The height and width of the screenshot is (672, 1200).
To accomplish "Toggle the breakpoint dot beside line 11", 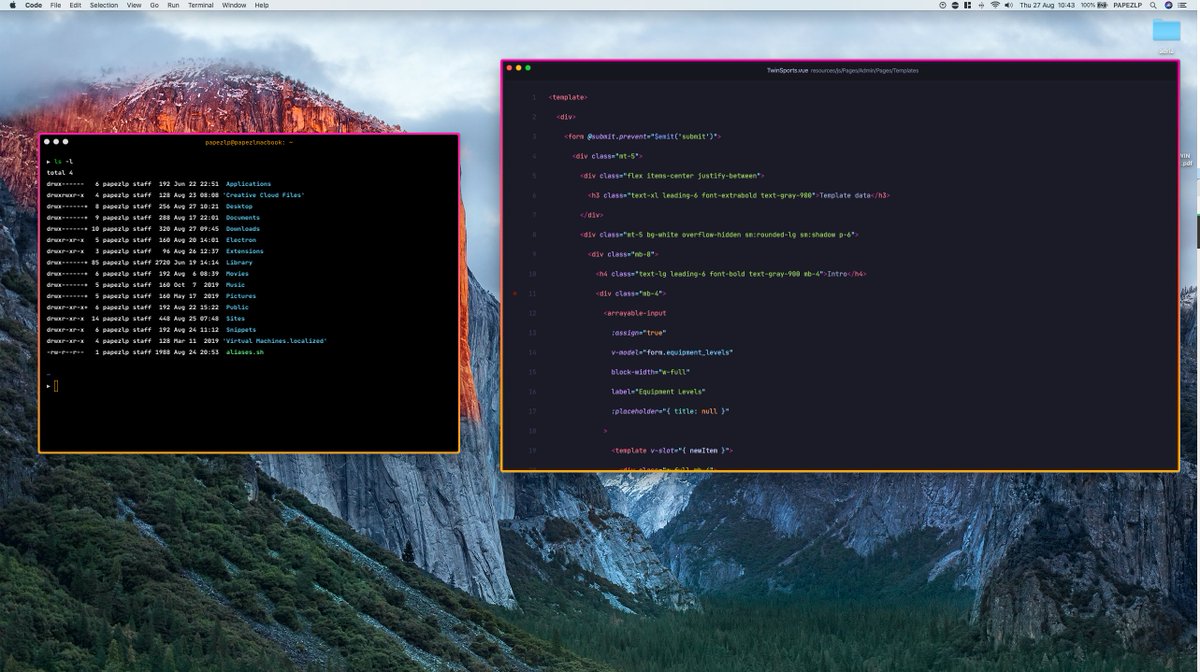I will click(514, 294).
